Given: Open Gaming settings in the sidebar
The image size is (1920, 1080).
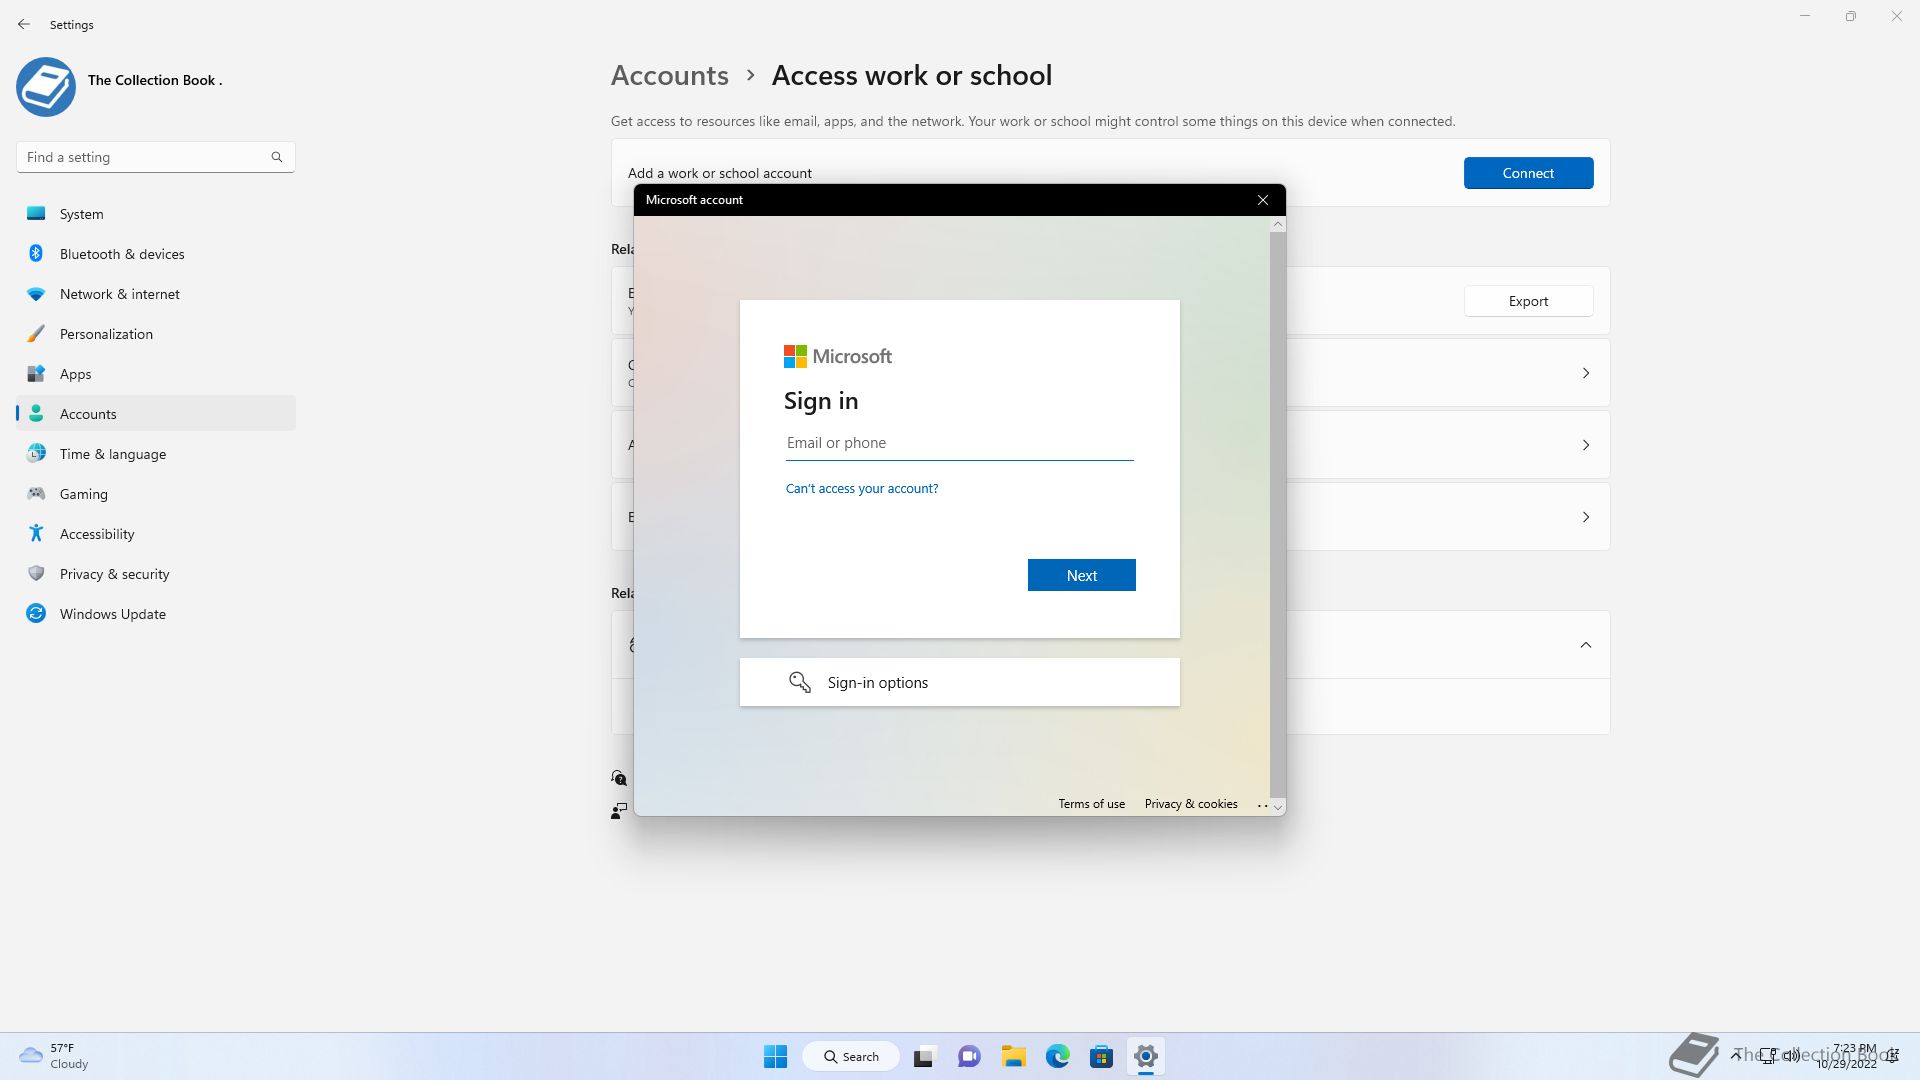Looking at the screenshot, I should pos(83,494).
